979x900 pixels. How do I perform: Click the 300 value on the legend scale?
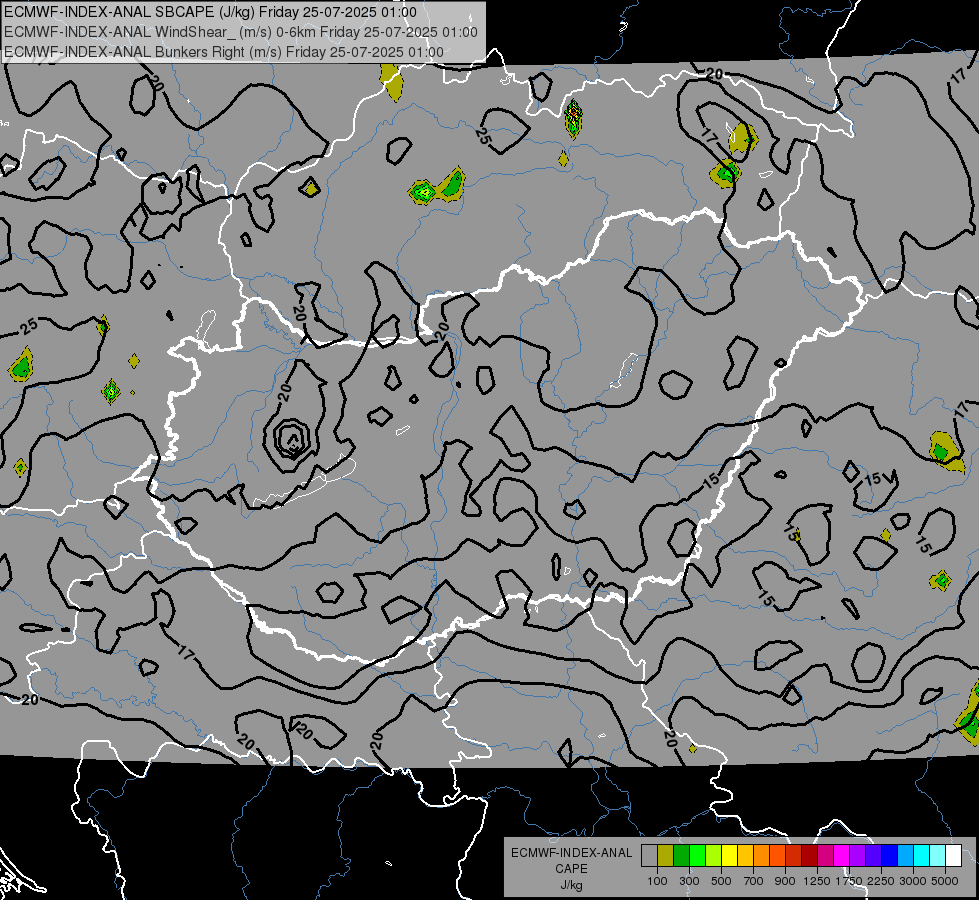(689, 881)
